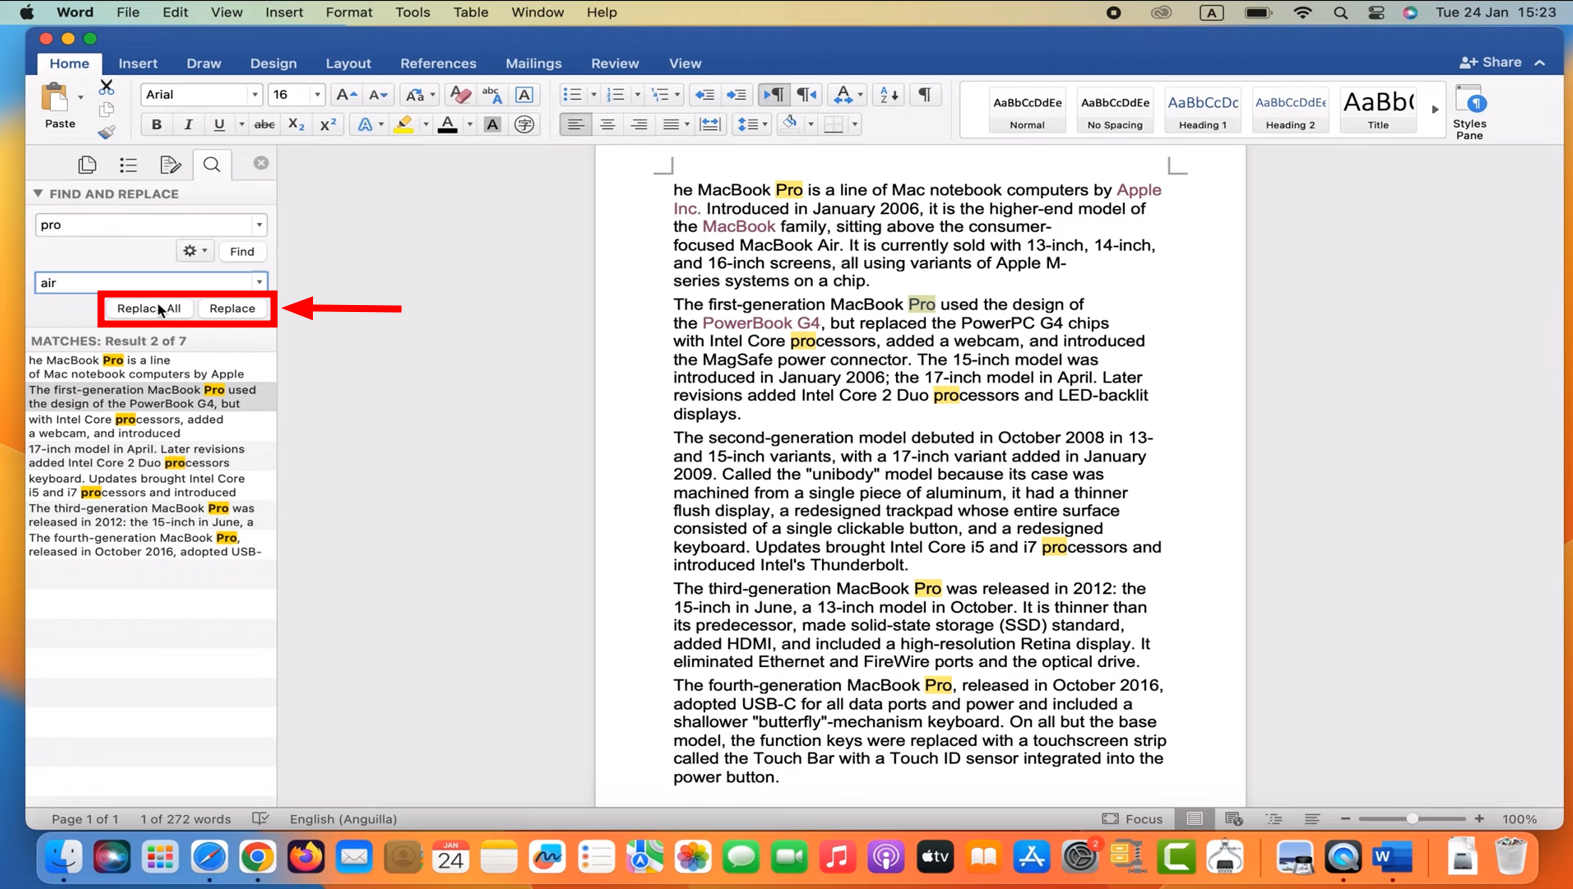
Task: Click the Format Painter brush icon
Action: click(106, 132)
